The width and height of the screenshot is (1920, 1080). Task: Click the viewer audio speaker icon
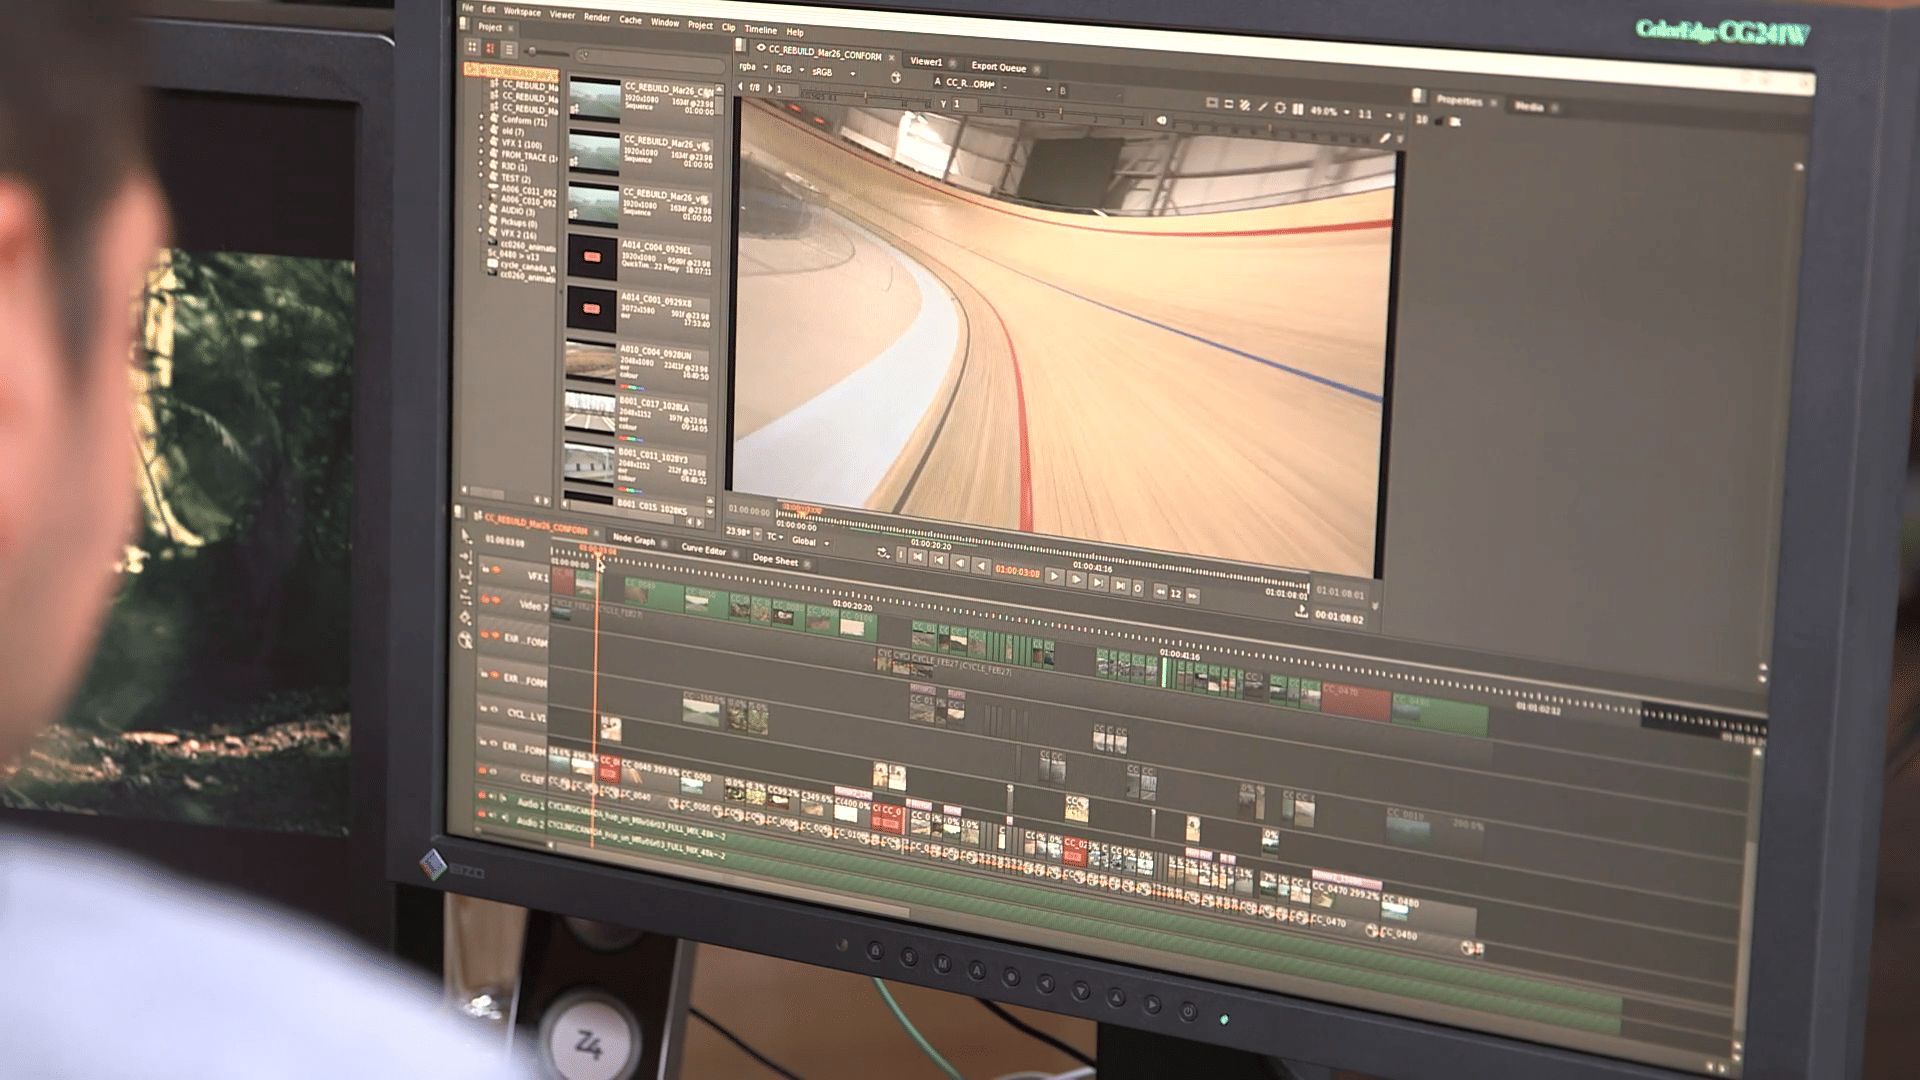click(x=1161, y=120)
